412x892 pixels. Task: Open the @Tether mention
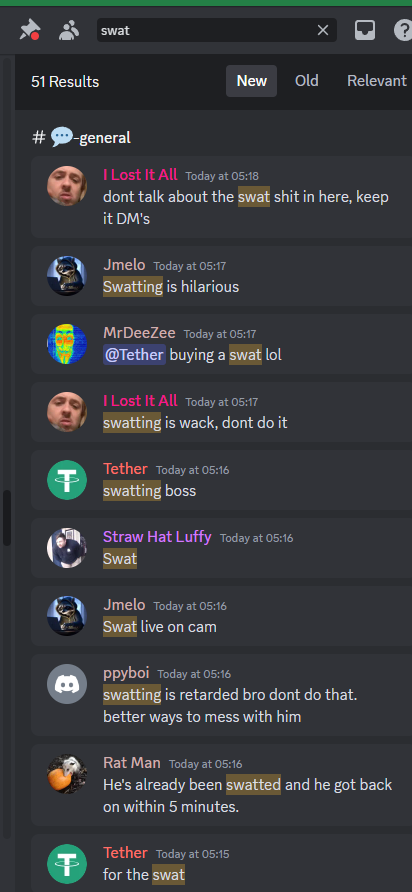click(x=134, y=355)
